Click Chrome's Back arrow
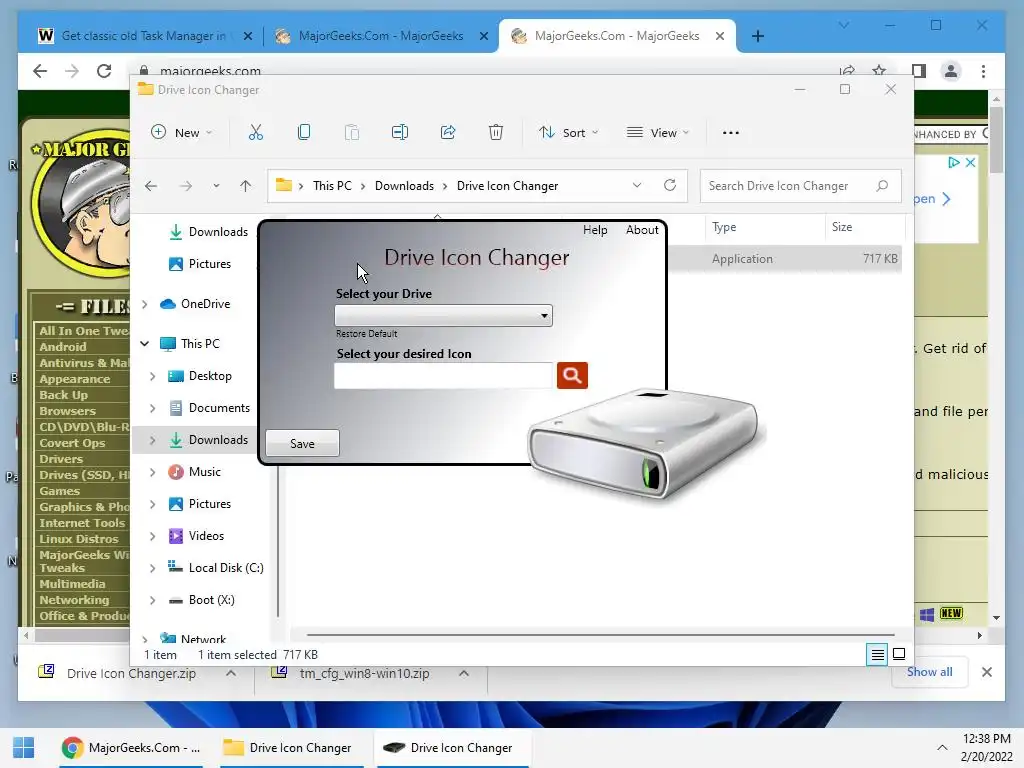 point(40,71)
